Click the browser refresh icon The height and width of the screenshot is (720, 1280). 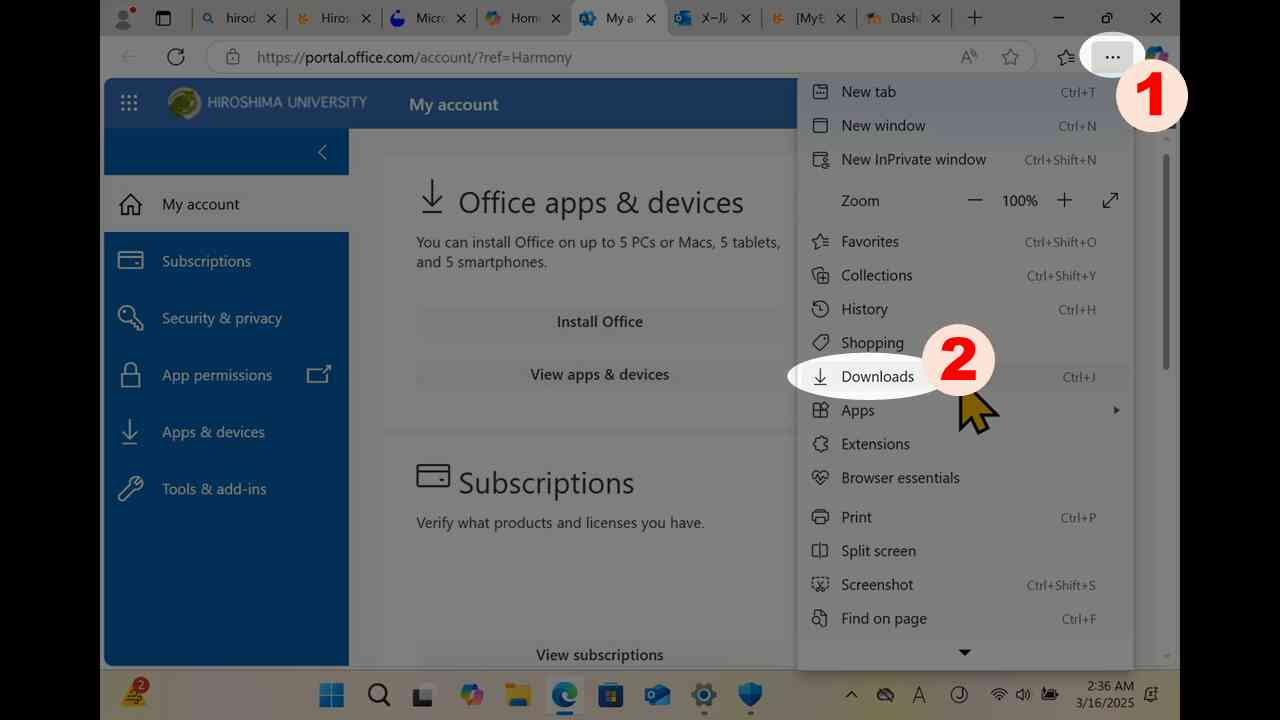point(176,57)
